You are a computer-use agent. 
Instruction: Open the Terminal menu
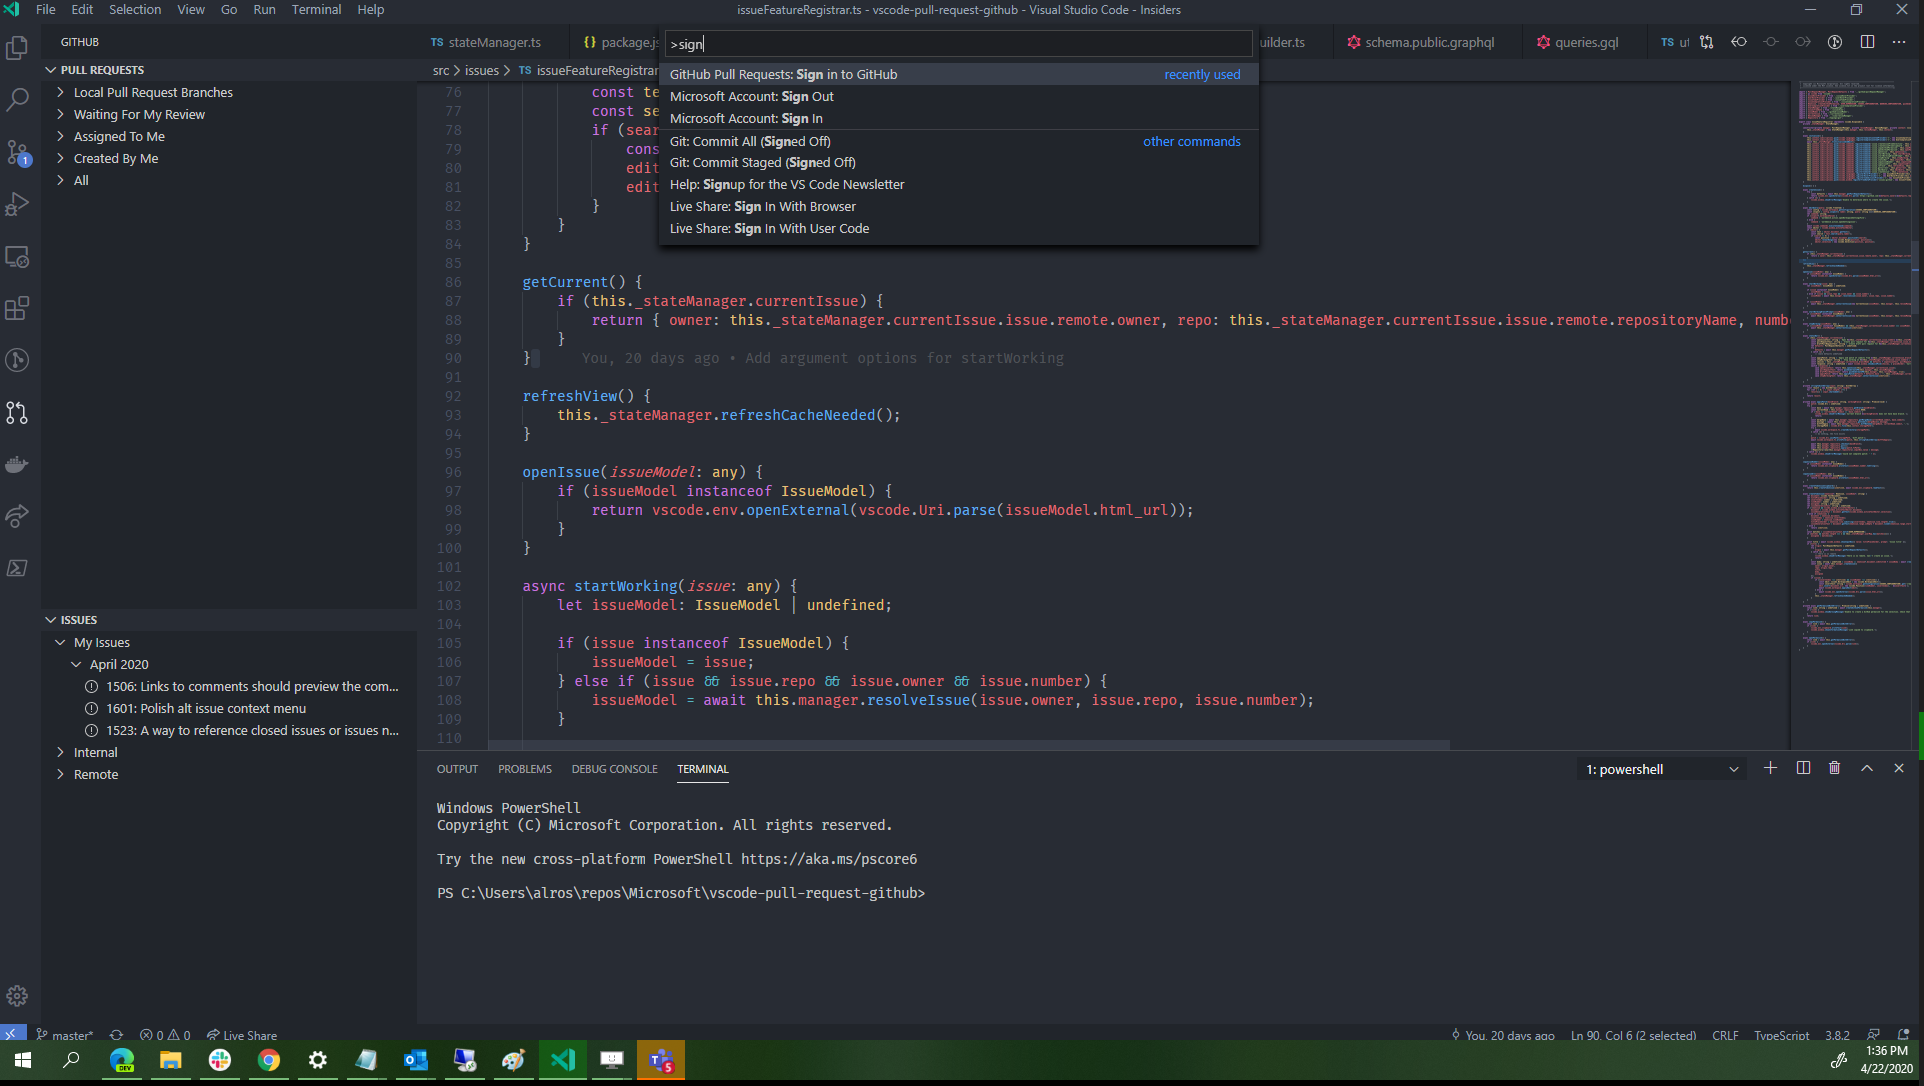[316, 9]
